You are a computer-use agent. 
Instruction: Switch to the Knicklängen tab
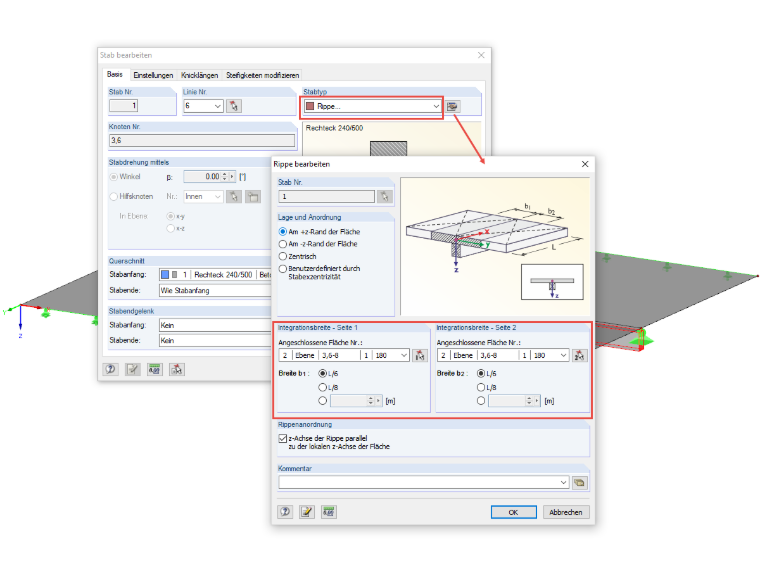pos(199,75)
